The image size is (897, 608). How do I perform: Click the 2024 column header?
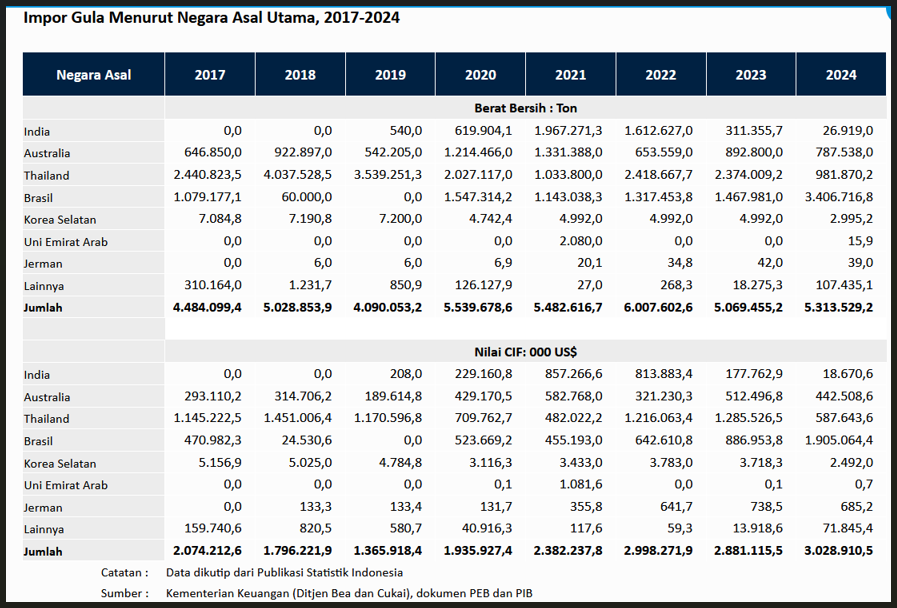click(841, 75)
